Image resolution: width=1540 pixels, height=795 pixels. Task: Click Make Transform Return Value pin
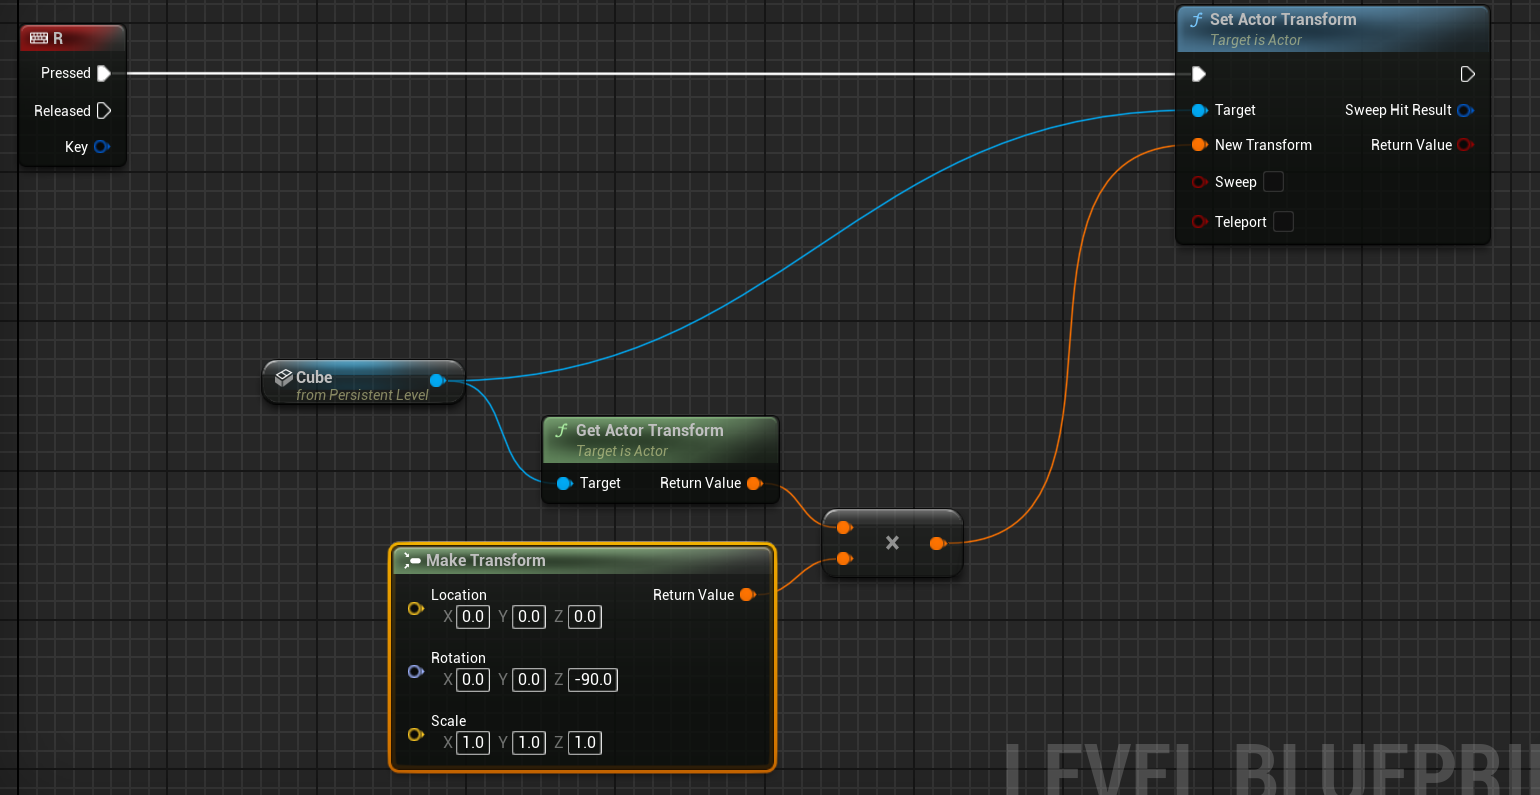click(748, 595)
